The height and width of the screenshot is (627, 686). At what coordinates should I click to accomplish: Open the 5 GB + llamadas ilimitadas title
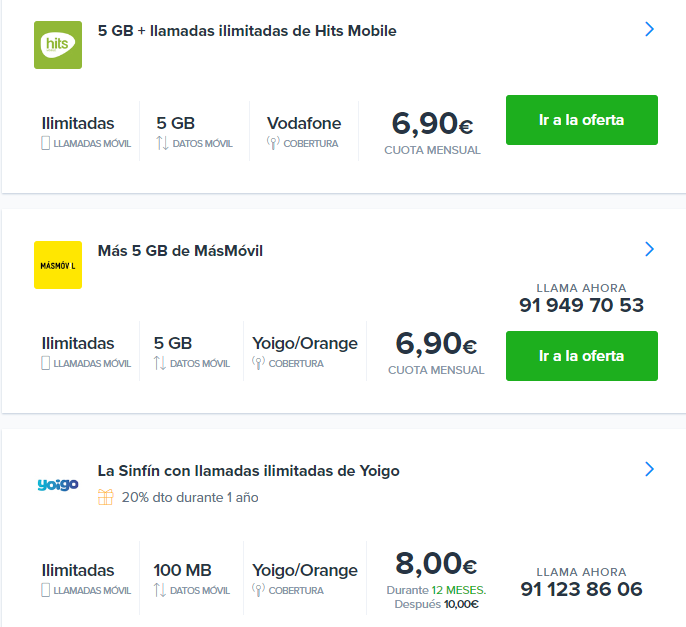[247, 31]
